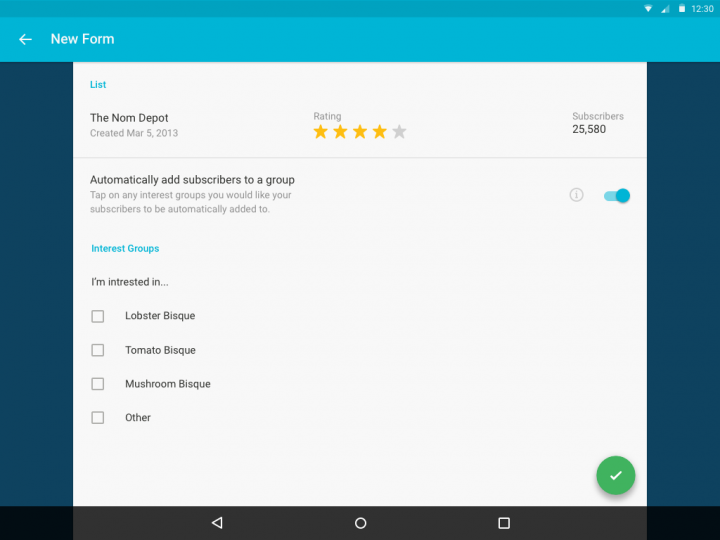Disable automatically add subscribers toggle

617,196
